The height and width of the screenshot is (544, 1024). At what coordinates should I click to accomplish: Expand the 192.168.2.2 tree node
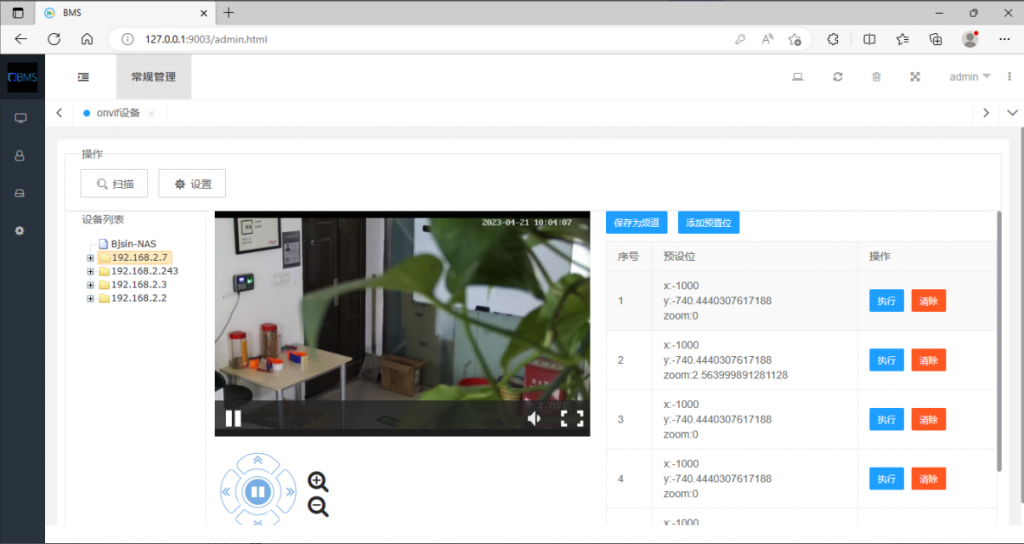point(90,298)
